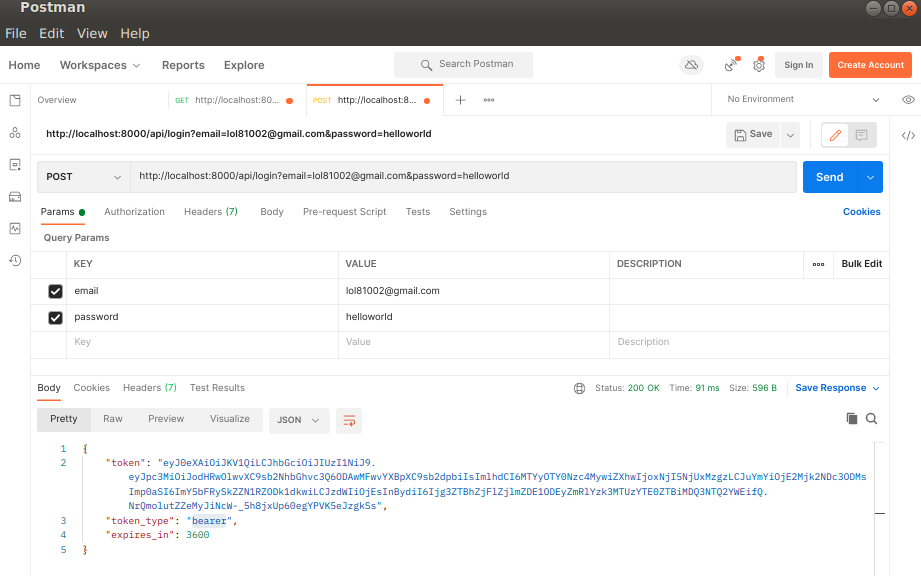This screenshot has width=921, height=576.
Task: Open Postman Settings via the gear icon
Action: tap(758, 64)
